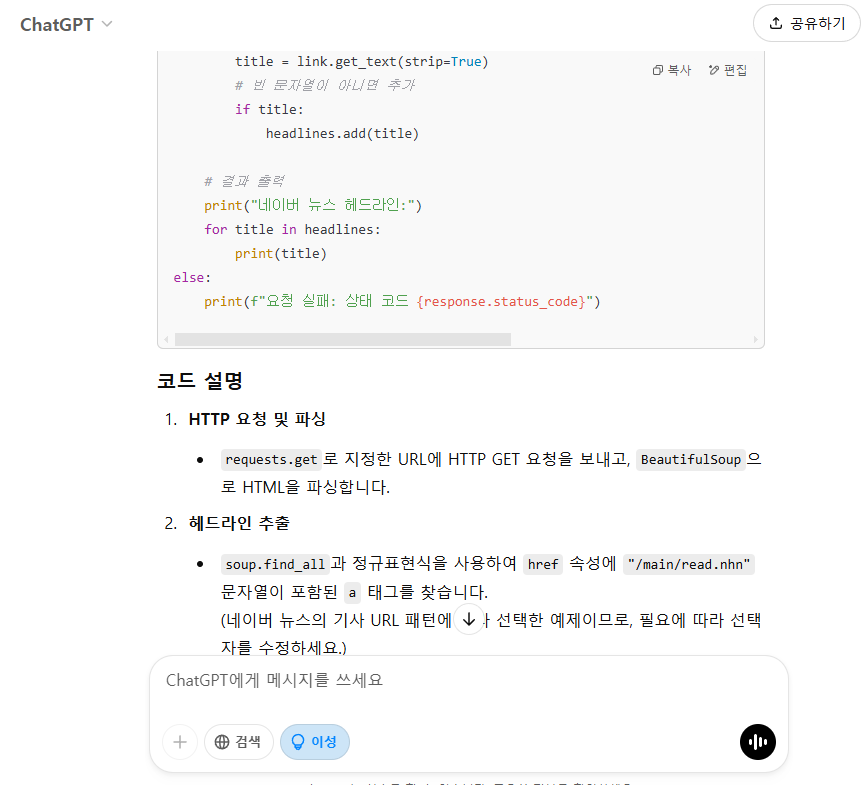Click the 코드 설명 heading
866x785 pixels.
200,381
